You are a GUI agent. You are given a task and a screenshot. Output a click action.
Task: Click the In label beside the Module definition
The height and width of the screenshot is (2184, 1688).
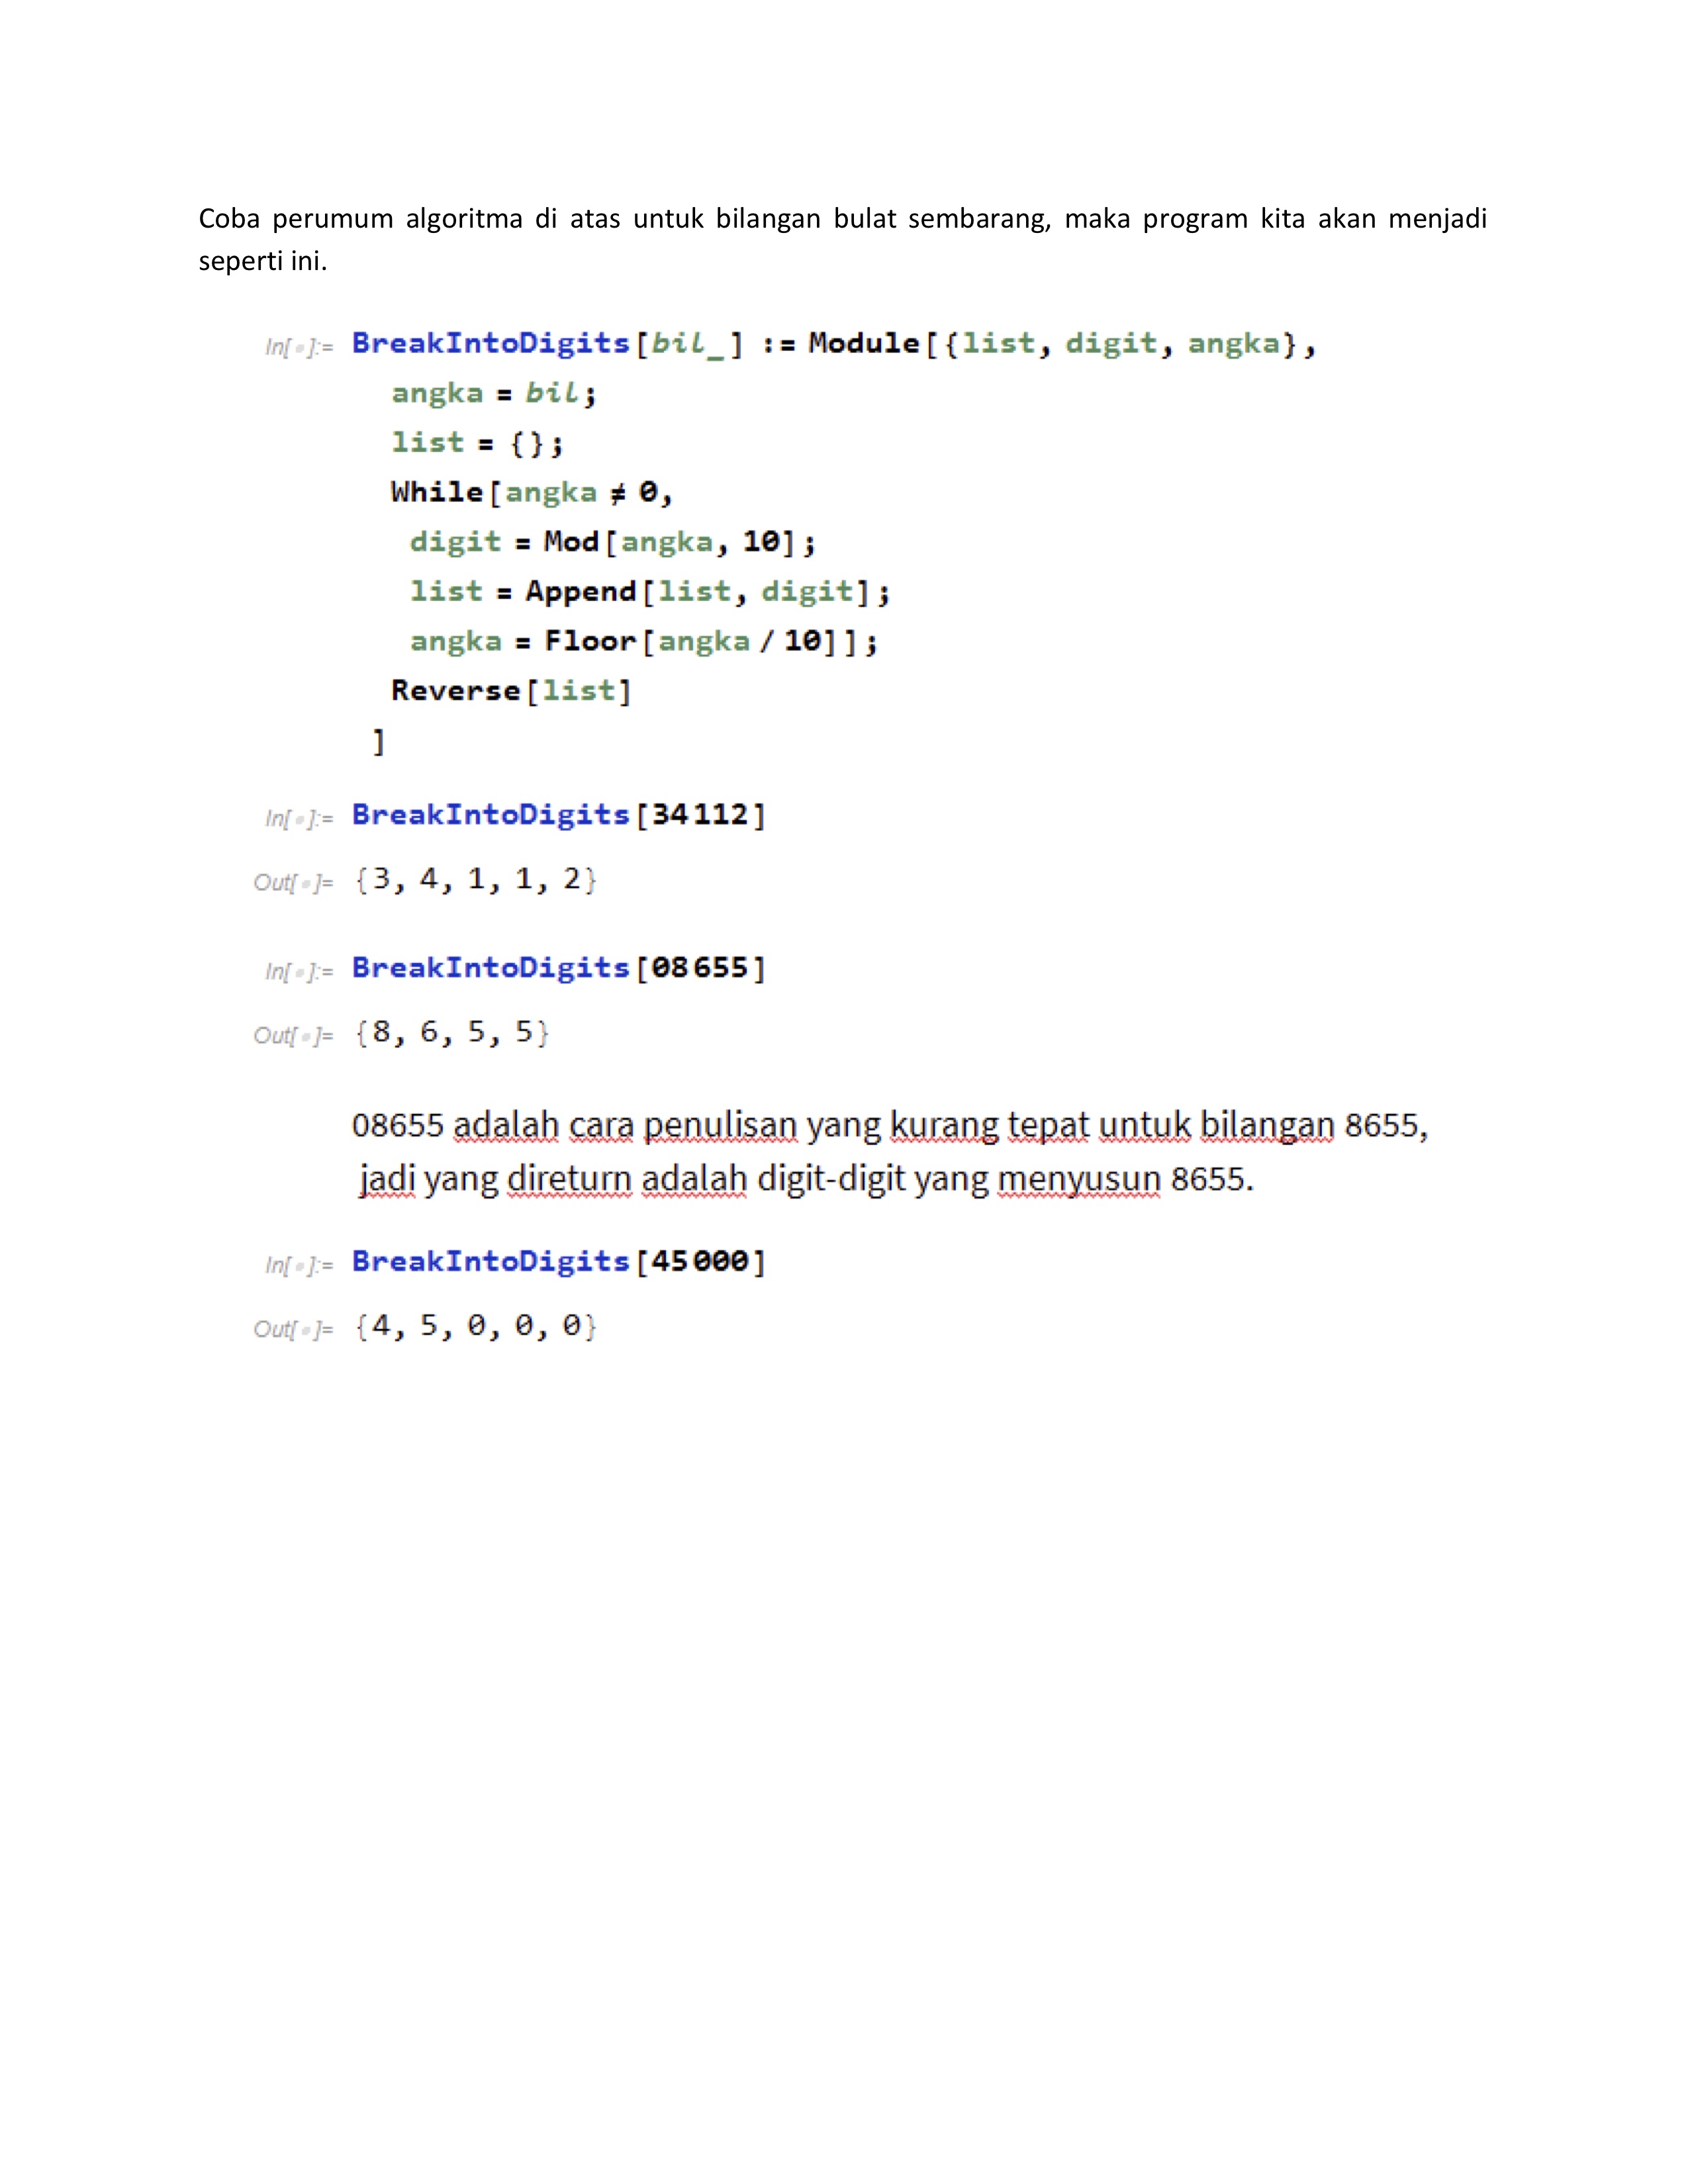pyautogui.click(x=299, y=348)
